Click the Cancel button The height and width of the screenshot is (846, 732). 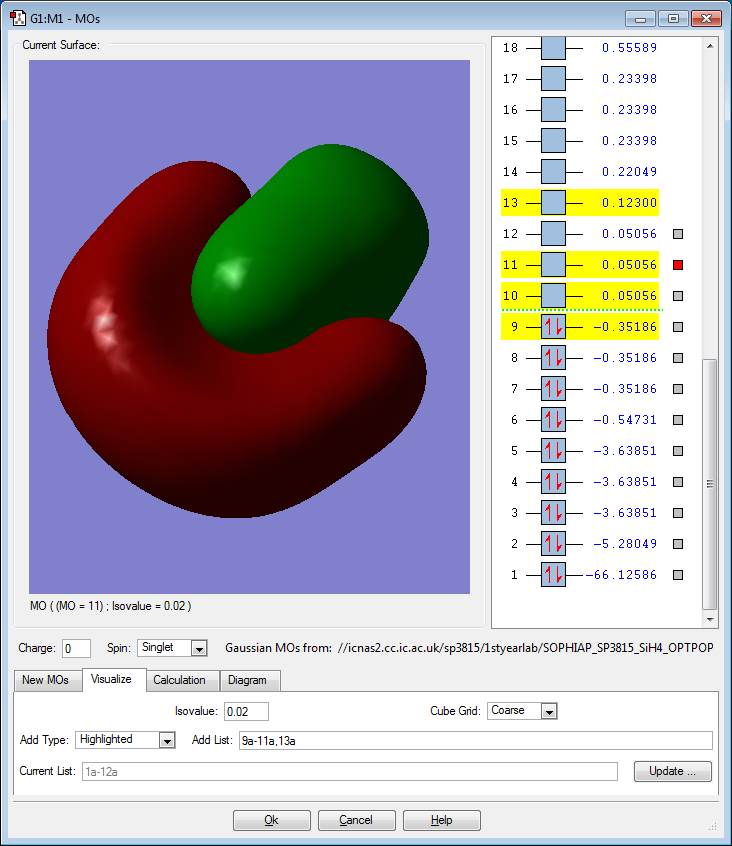click(x=356, y=820)
